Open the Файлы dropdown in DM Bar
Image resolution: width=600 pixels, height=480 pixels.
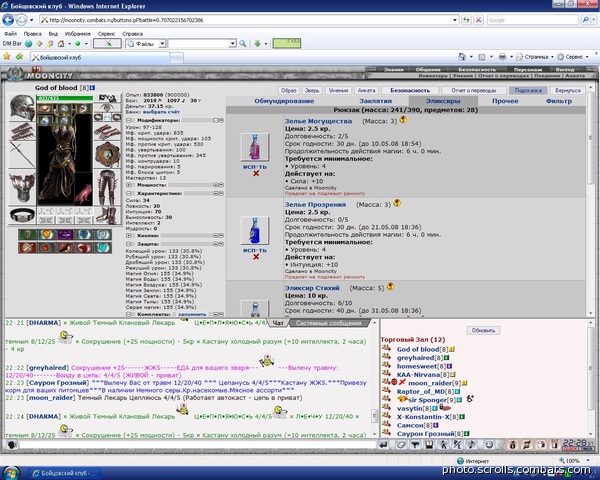[x=162, y=44]
